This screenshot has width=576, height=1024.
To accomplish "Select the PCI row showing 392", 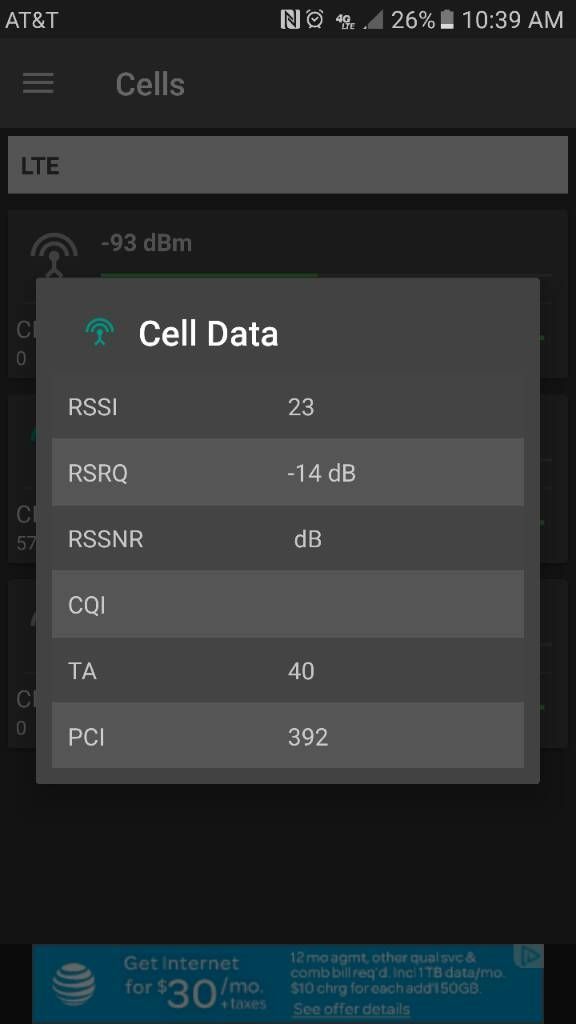I will pyautogui.click(x=287, y=736).
